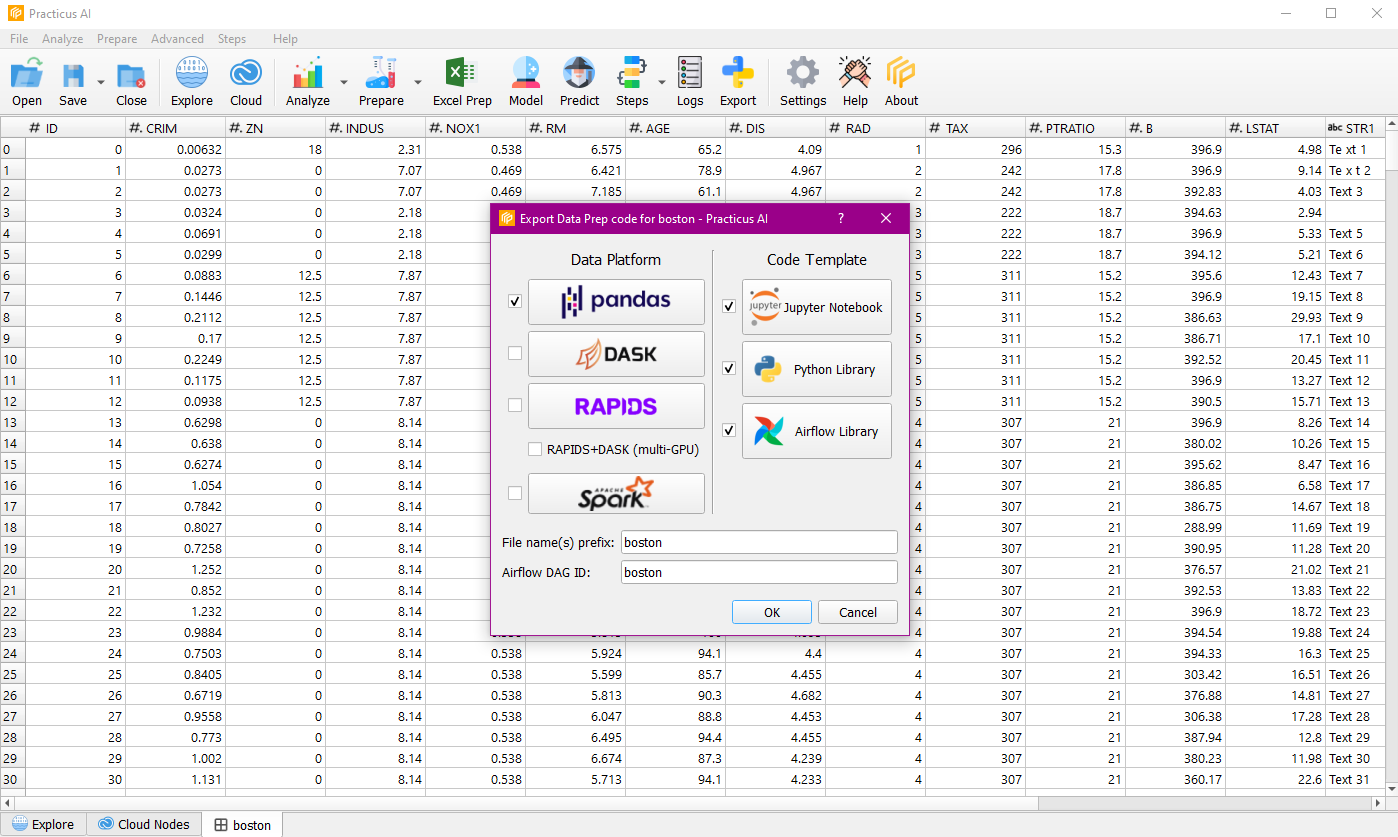Open the Analyze menu in menu bar
The width and height of the screenshot is (1398, 837).
click(62, 39)
